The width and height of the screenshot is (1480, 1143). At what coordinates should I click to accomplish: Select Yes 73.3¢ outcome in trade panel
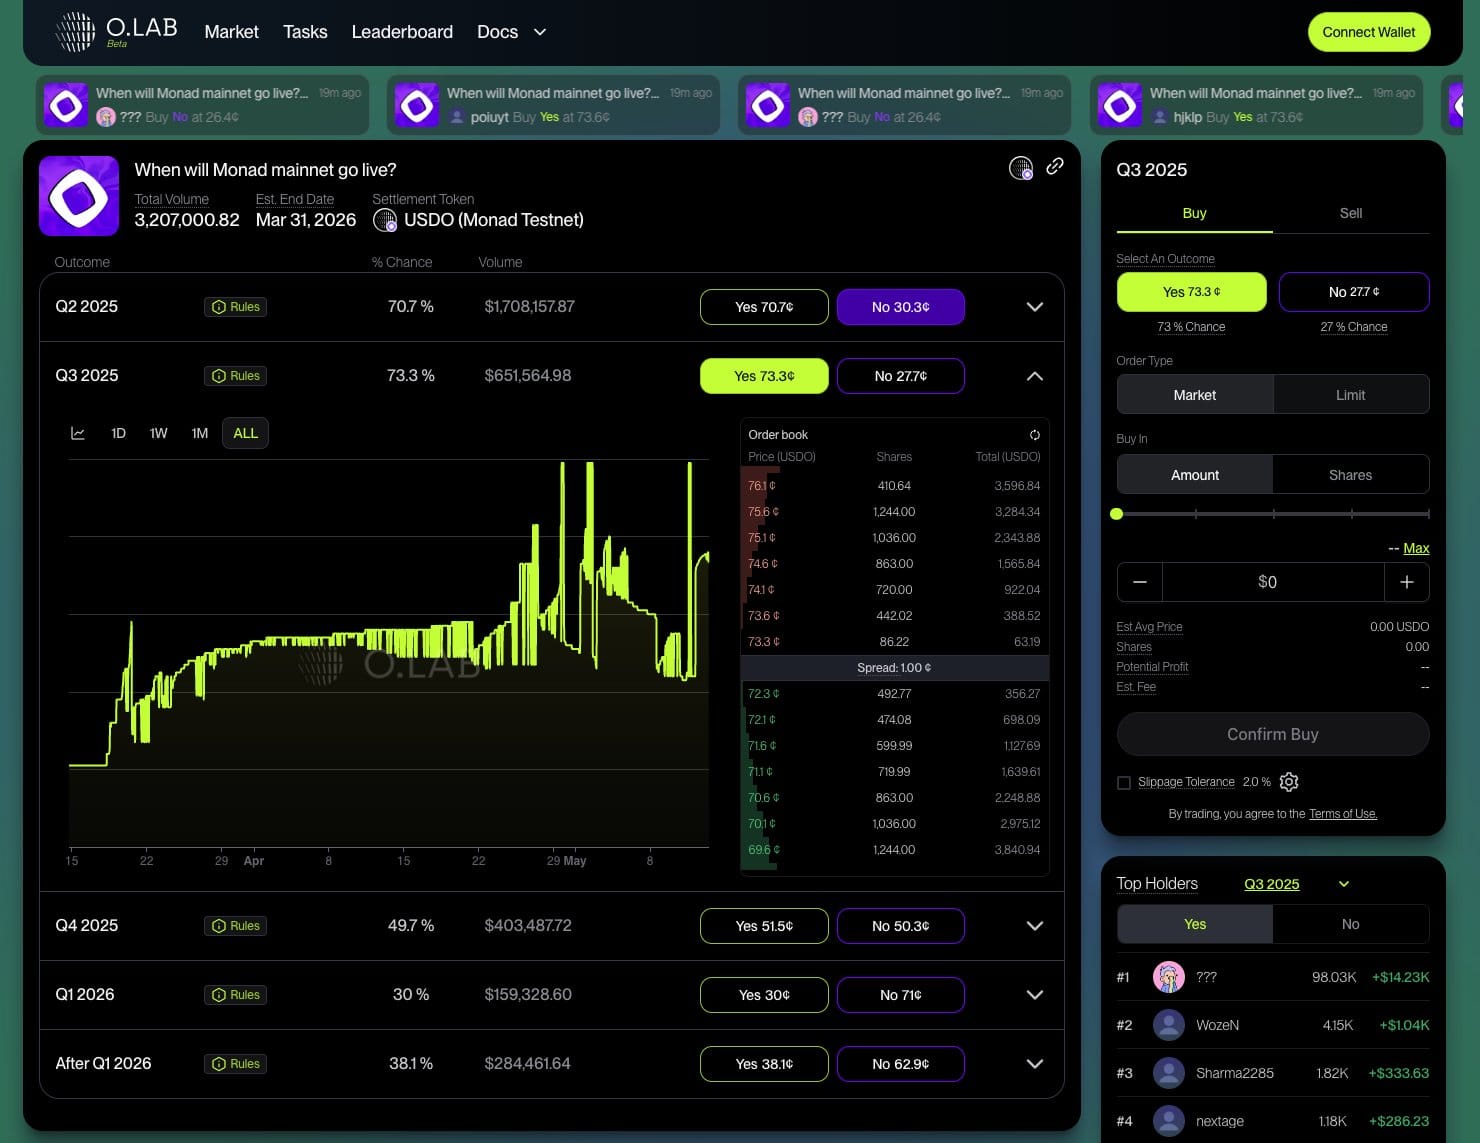pos(1192,292)
